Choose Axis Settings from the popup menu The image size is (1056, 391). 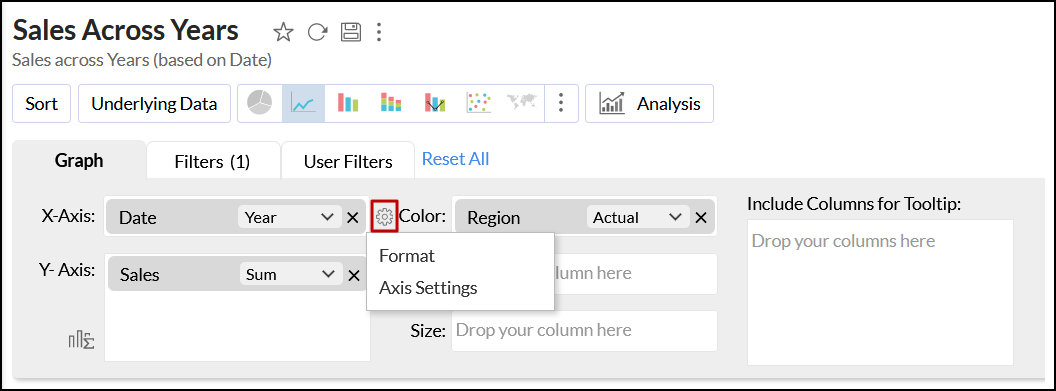click(428, 288)
